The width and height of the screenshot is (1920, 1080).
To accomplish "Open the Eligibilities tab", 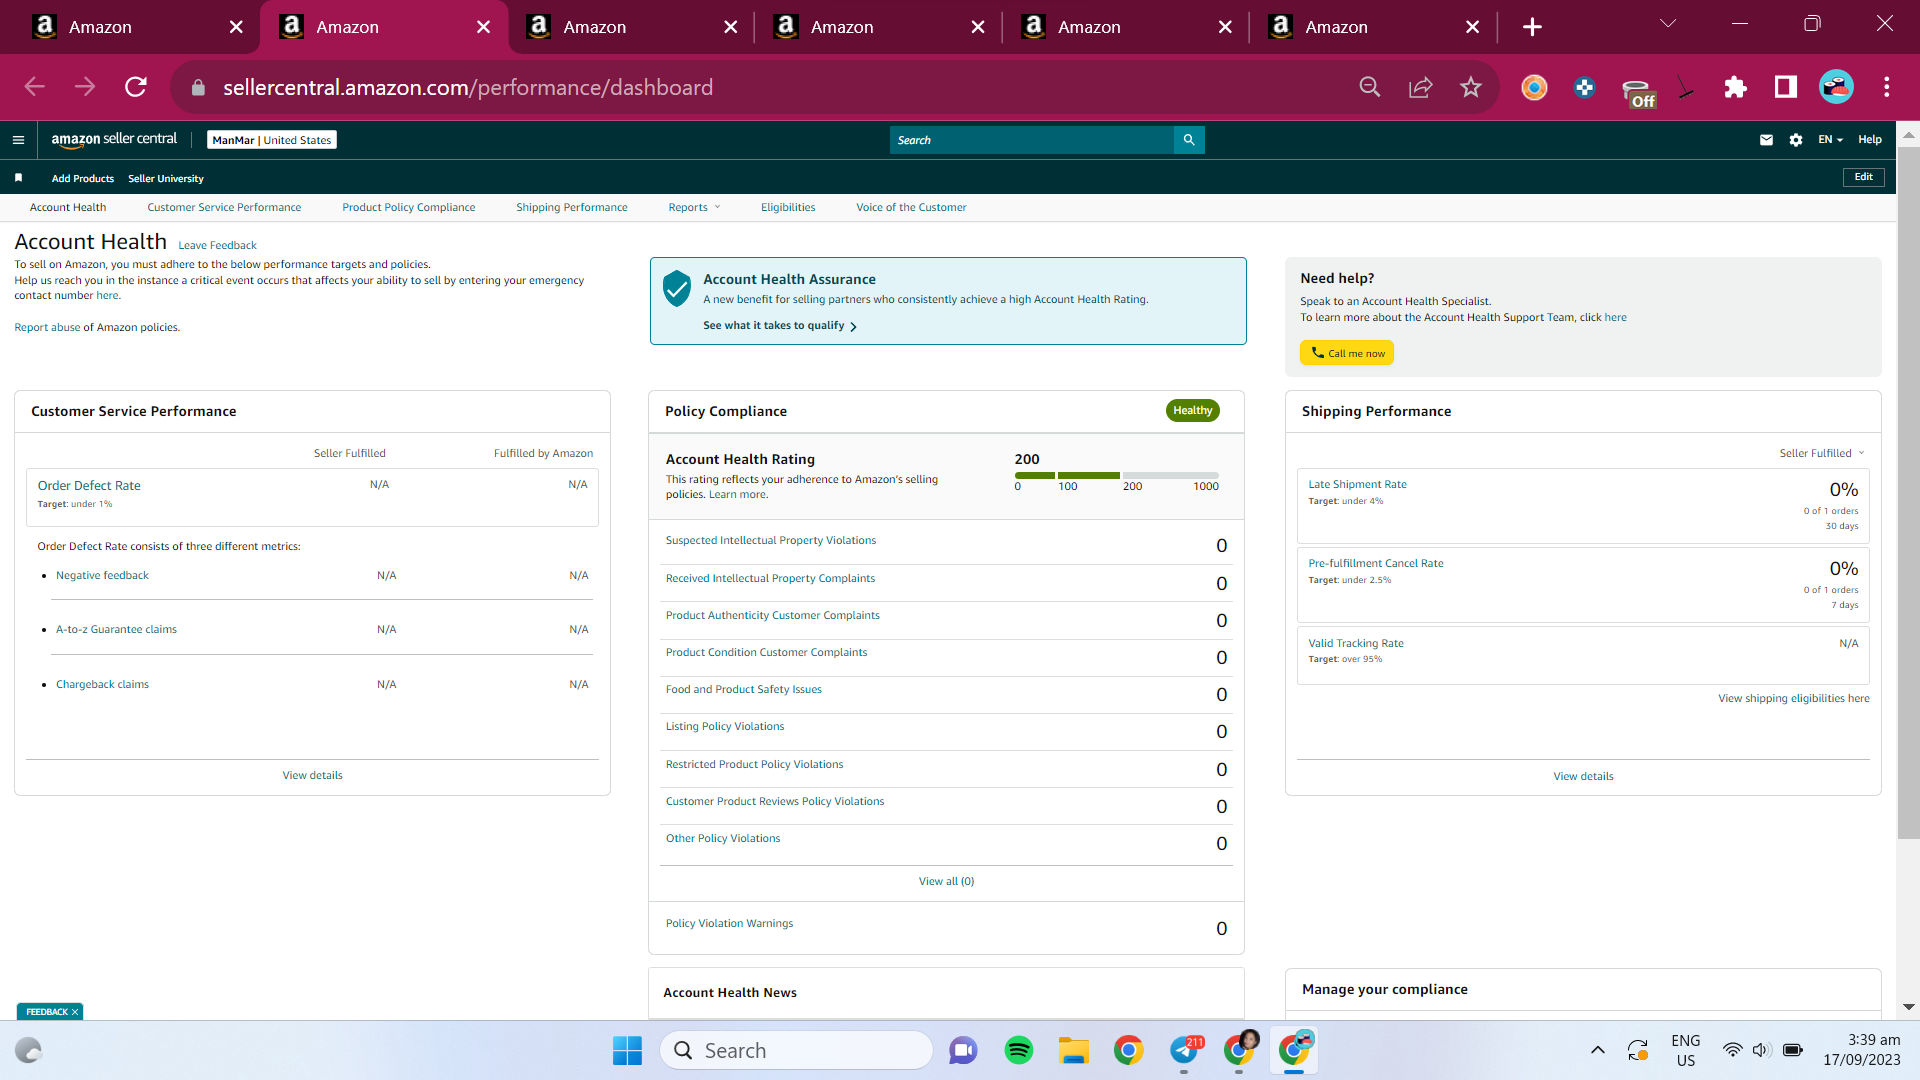I will click(788, 208).
